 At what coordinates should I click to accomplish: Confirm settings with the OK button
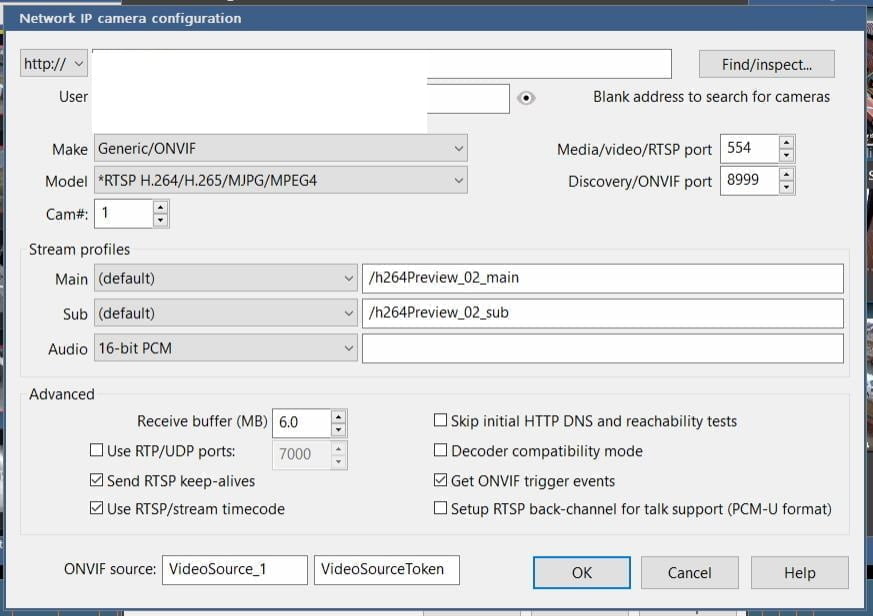[x=582, y=573]
